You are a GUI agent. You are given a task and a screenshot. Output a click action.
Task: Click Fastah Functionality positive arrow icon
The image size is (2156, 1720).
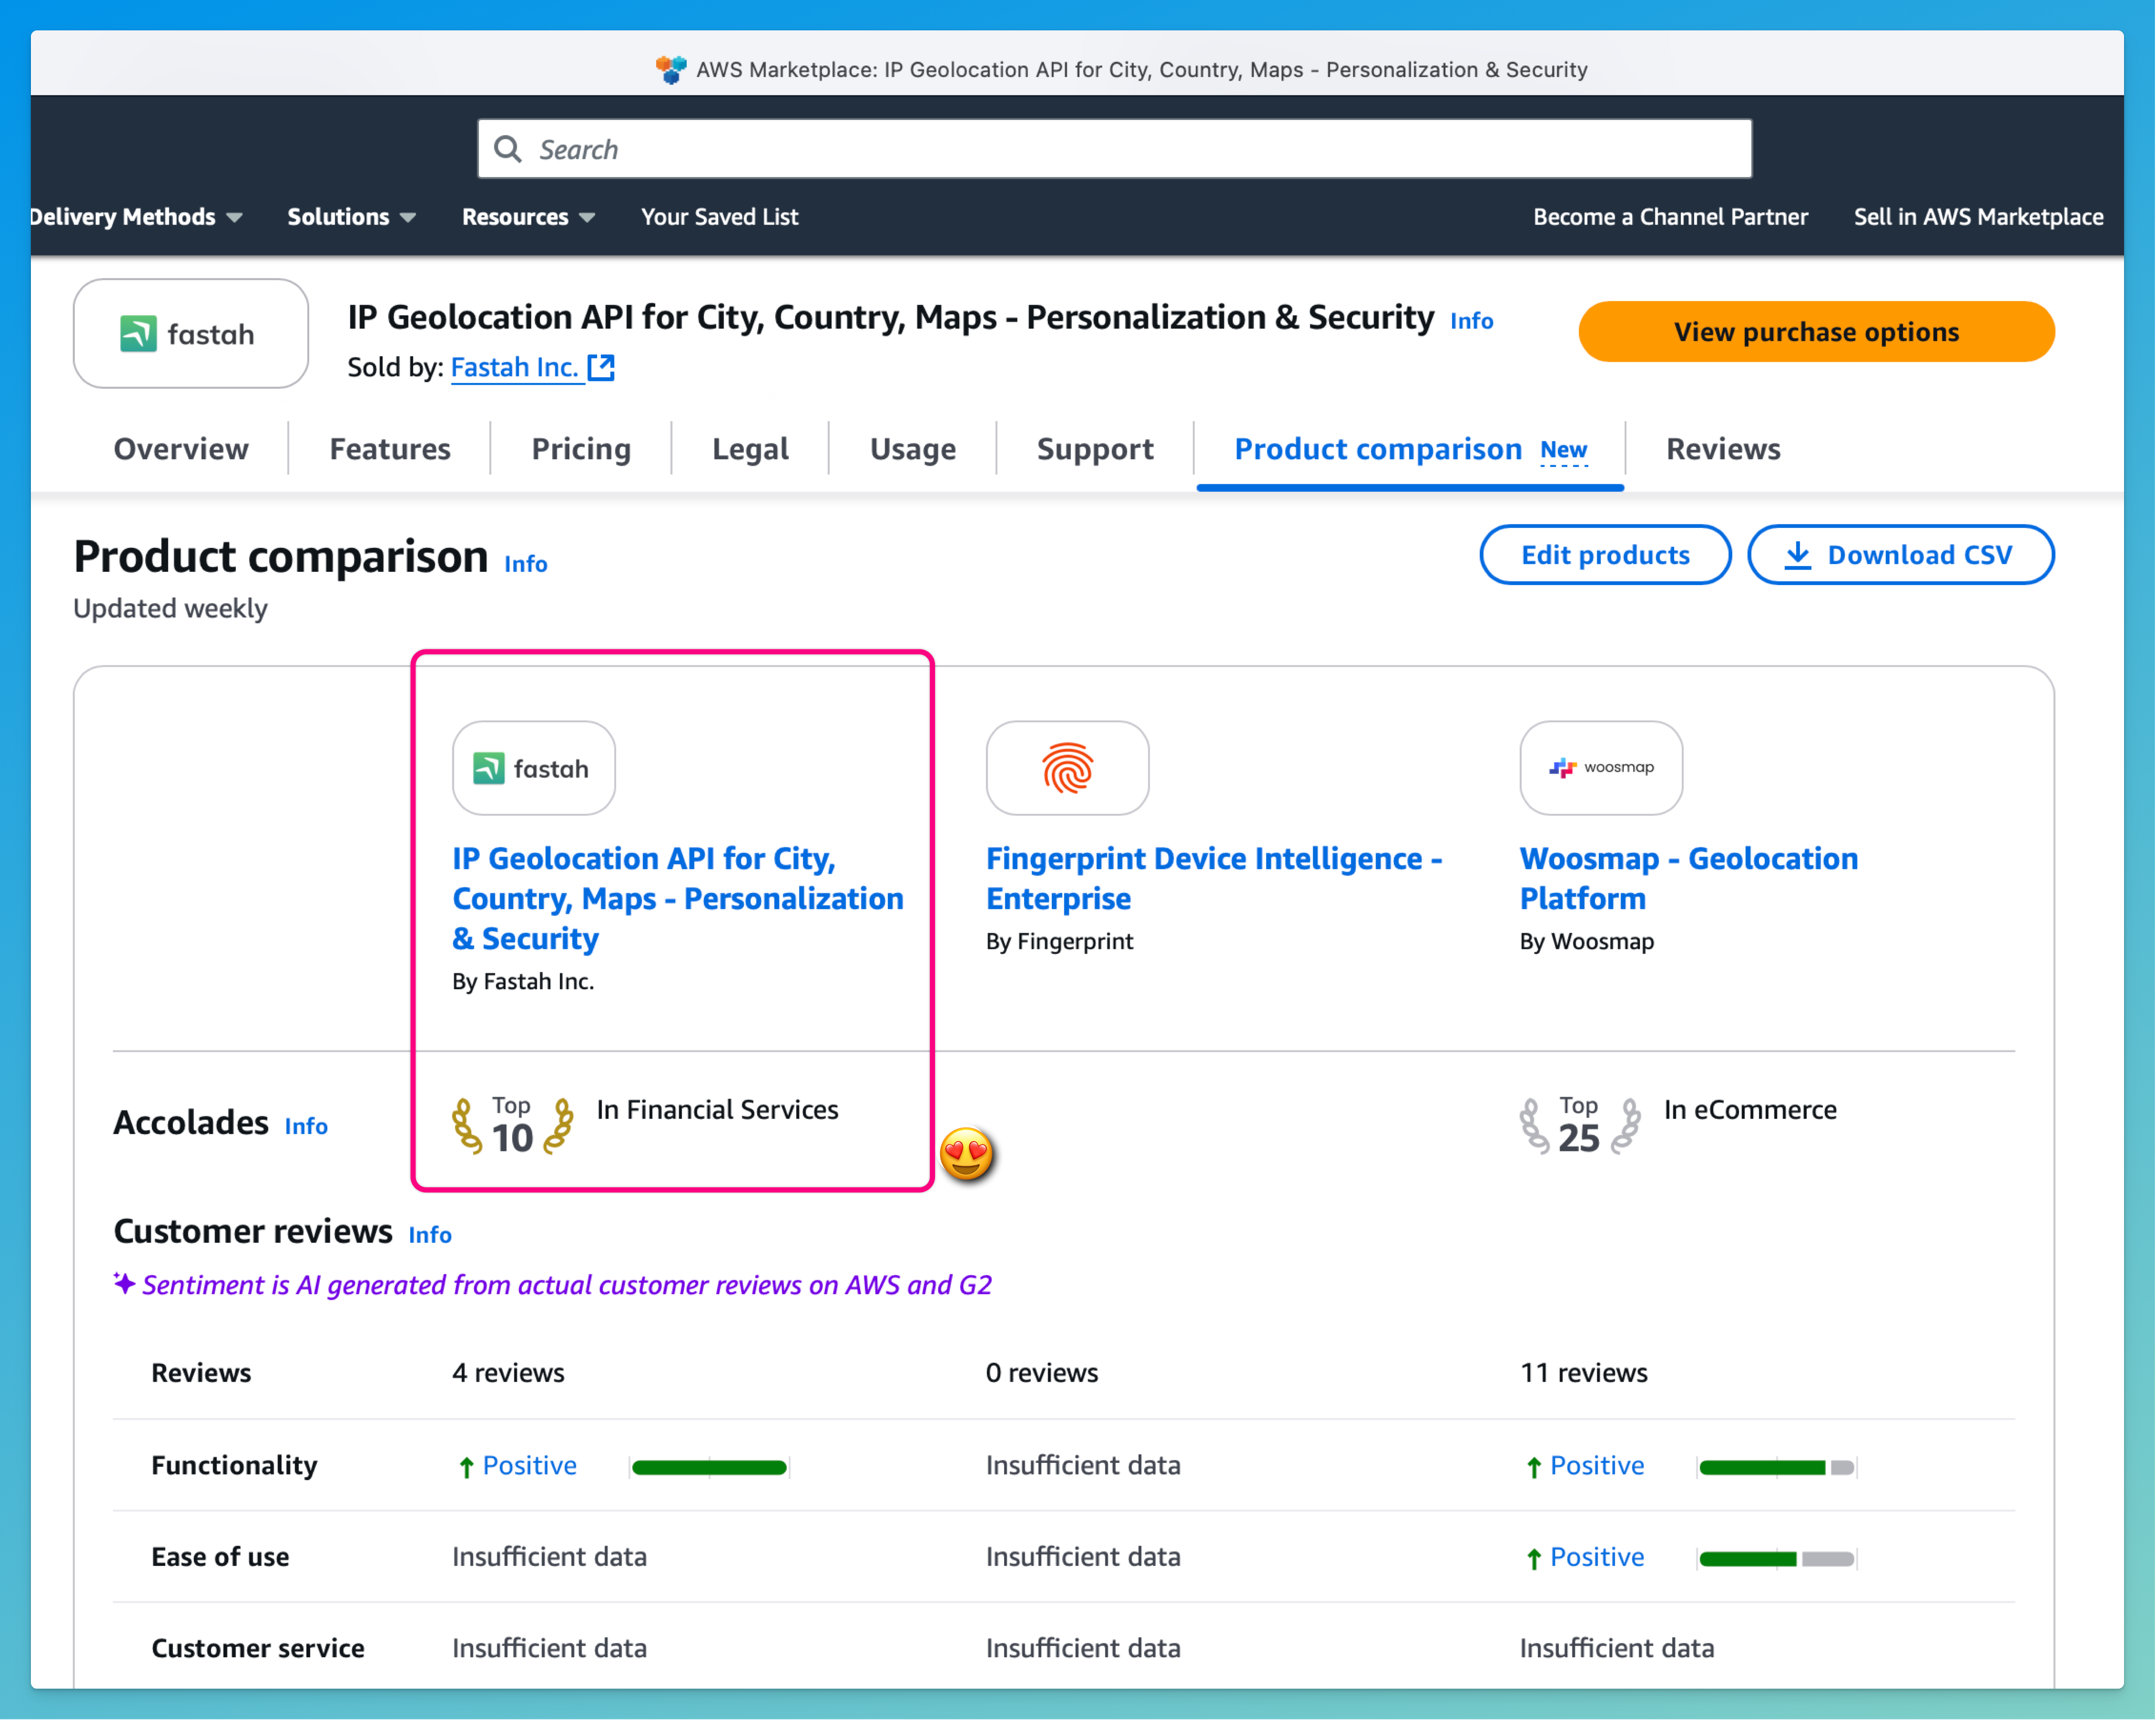click(x=466, y=1467)
